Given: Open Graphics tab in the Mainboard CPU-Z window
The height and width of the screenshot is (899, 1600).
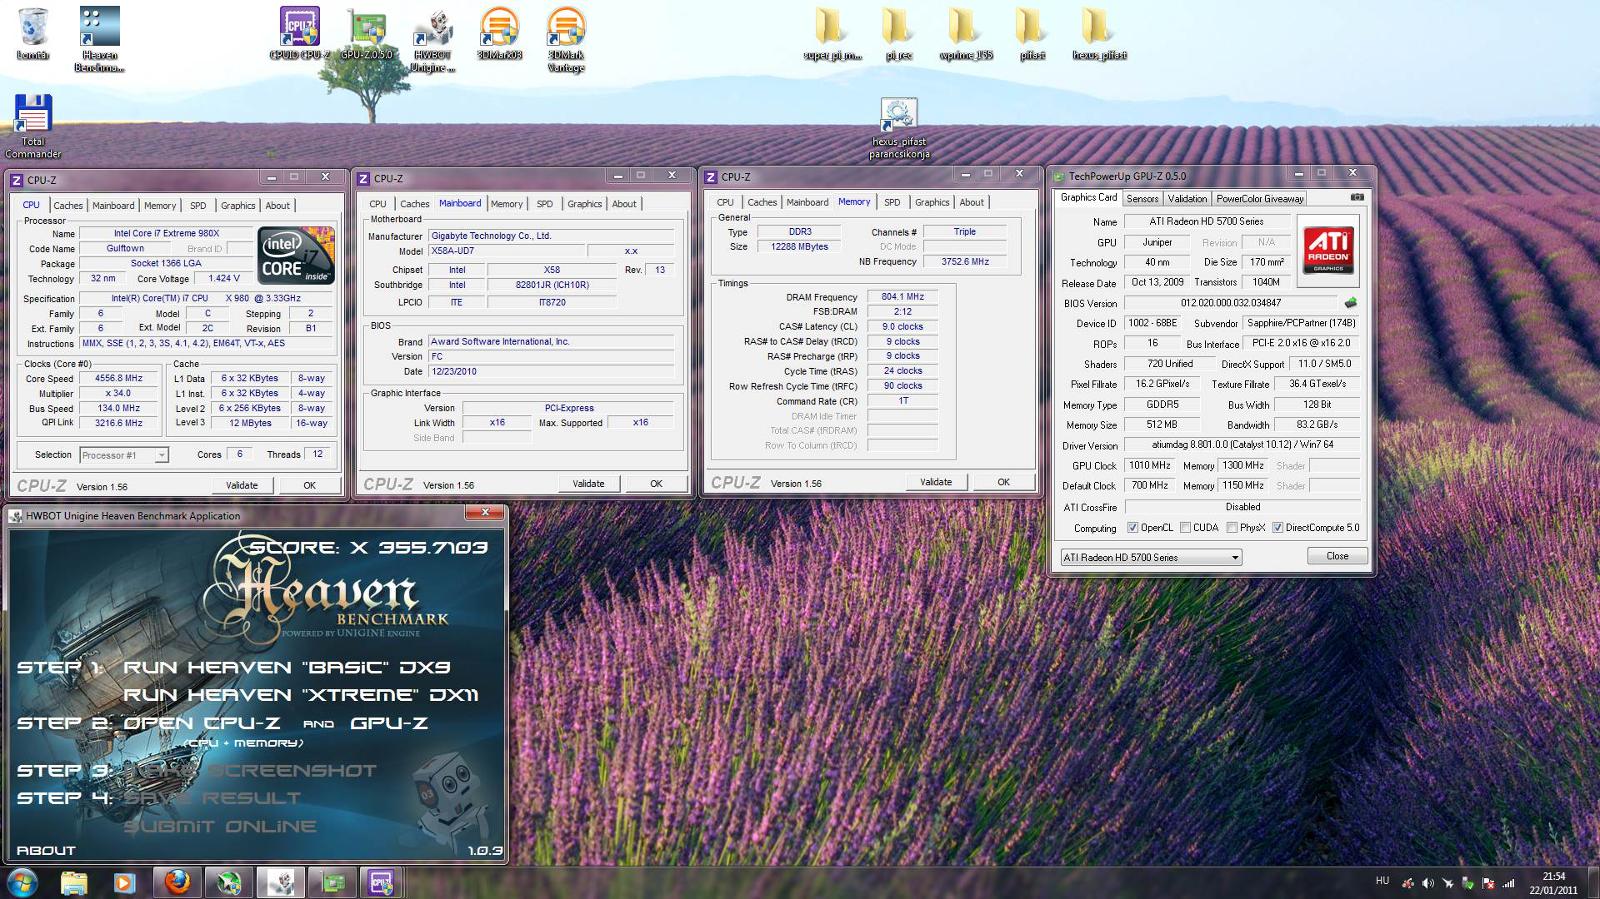Looking at the screenshot, I should pyautogui.click(x=584, y=204).
